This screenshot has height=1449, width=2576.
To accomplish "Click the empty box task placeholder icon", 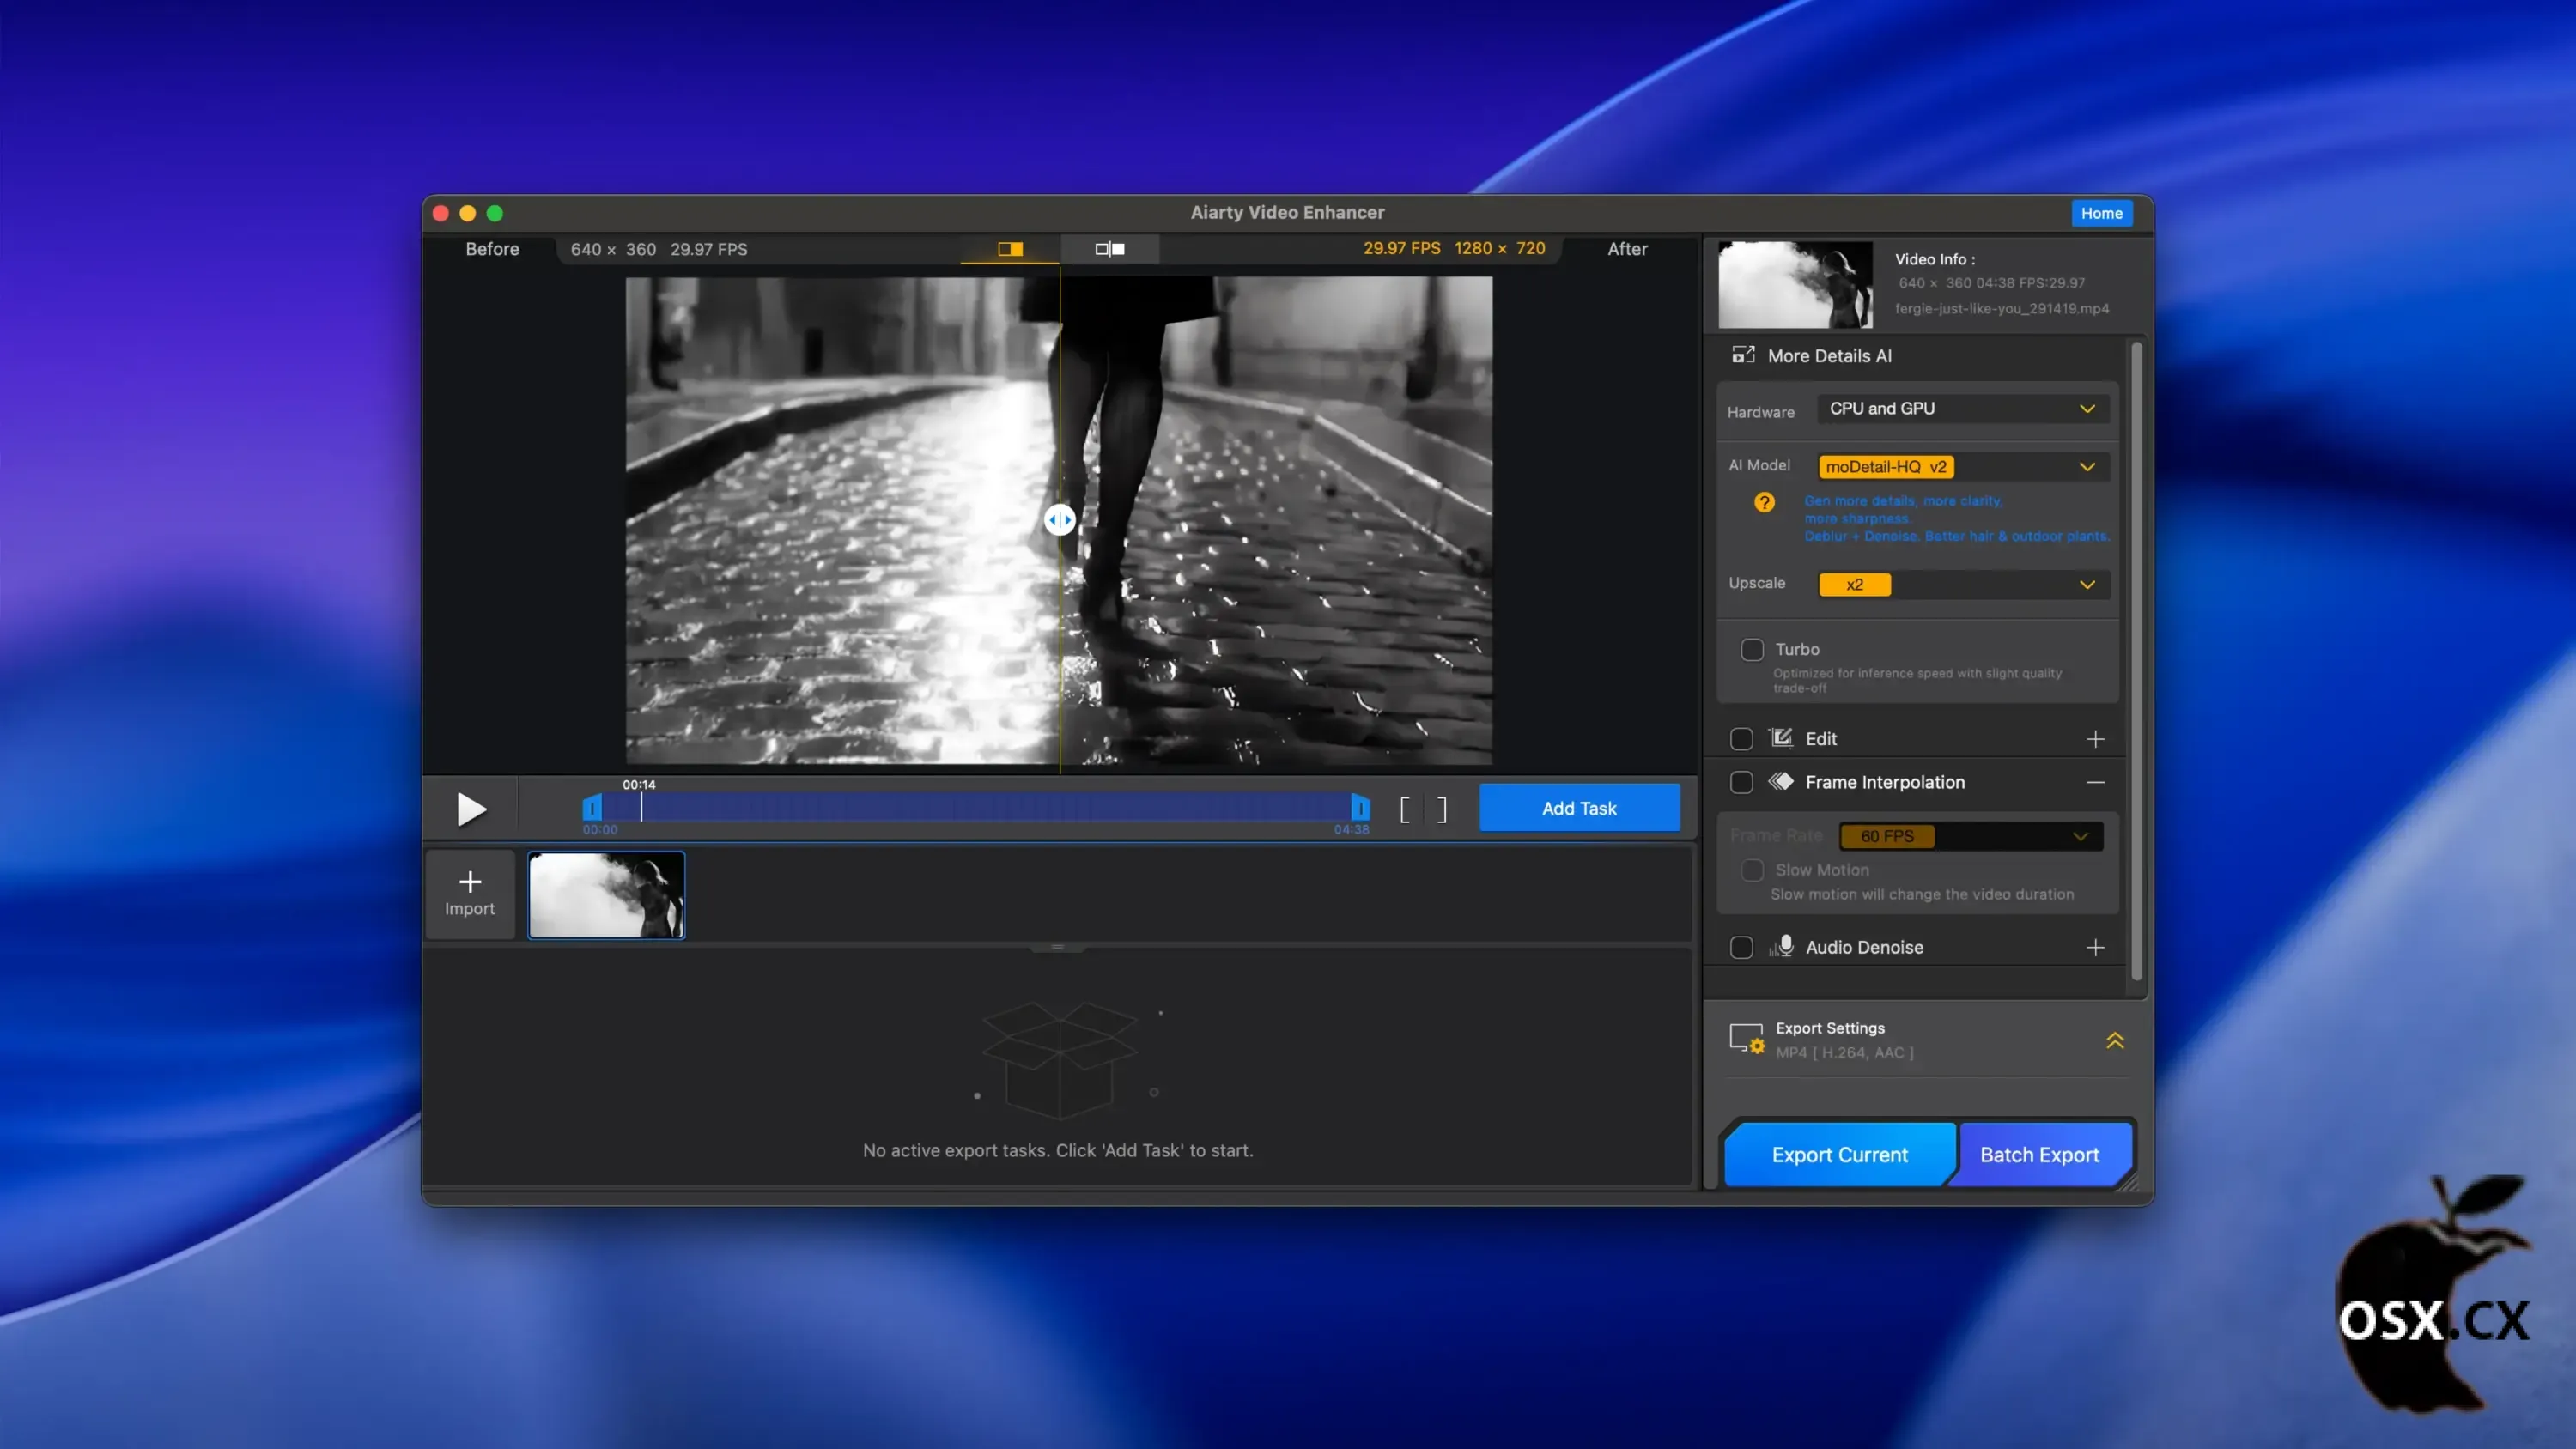I will 1060,1060.
